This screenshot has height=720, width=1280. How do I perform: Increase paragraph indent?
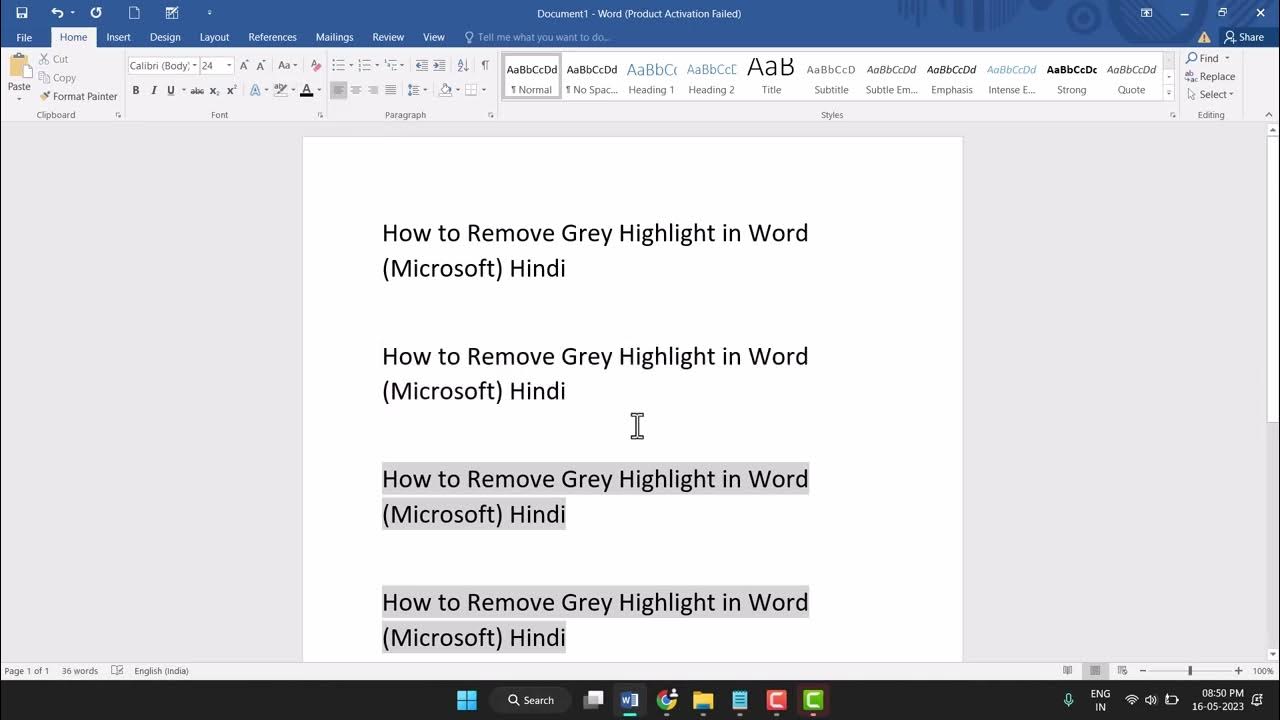439,65
